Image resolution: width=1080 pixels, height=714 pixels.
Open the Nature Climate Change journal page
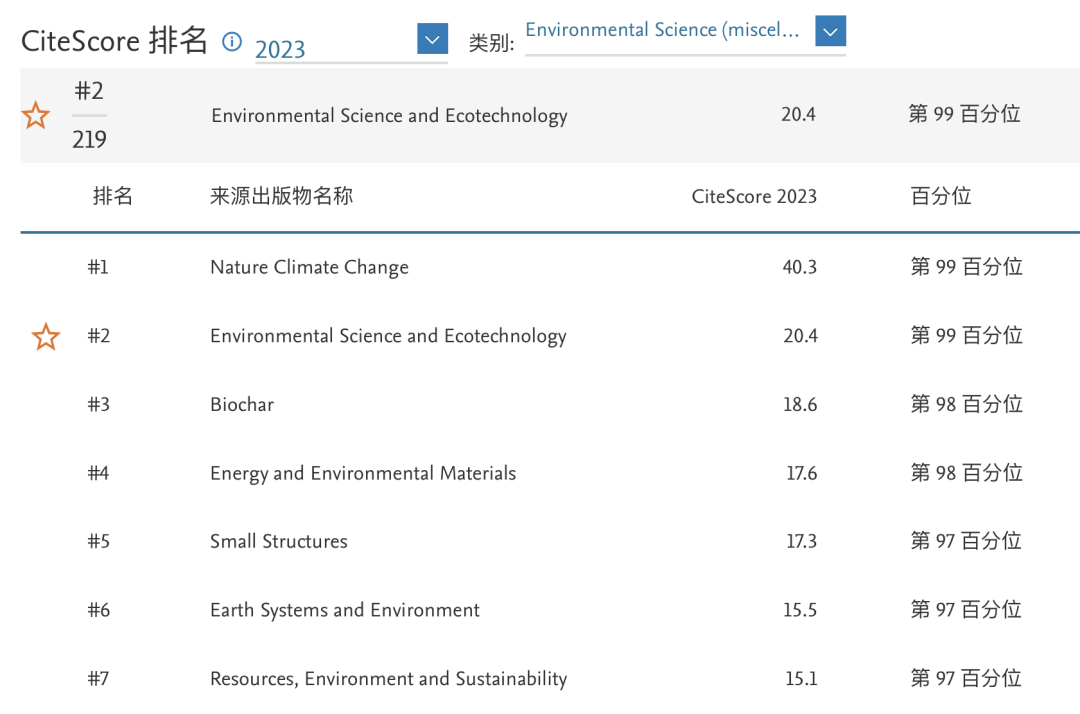tap(309, 267)
